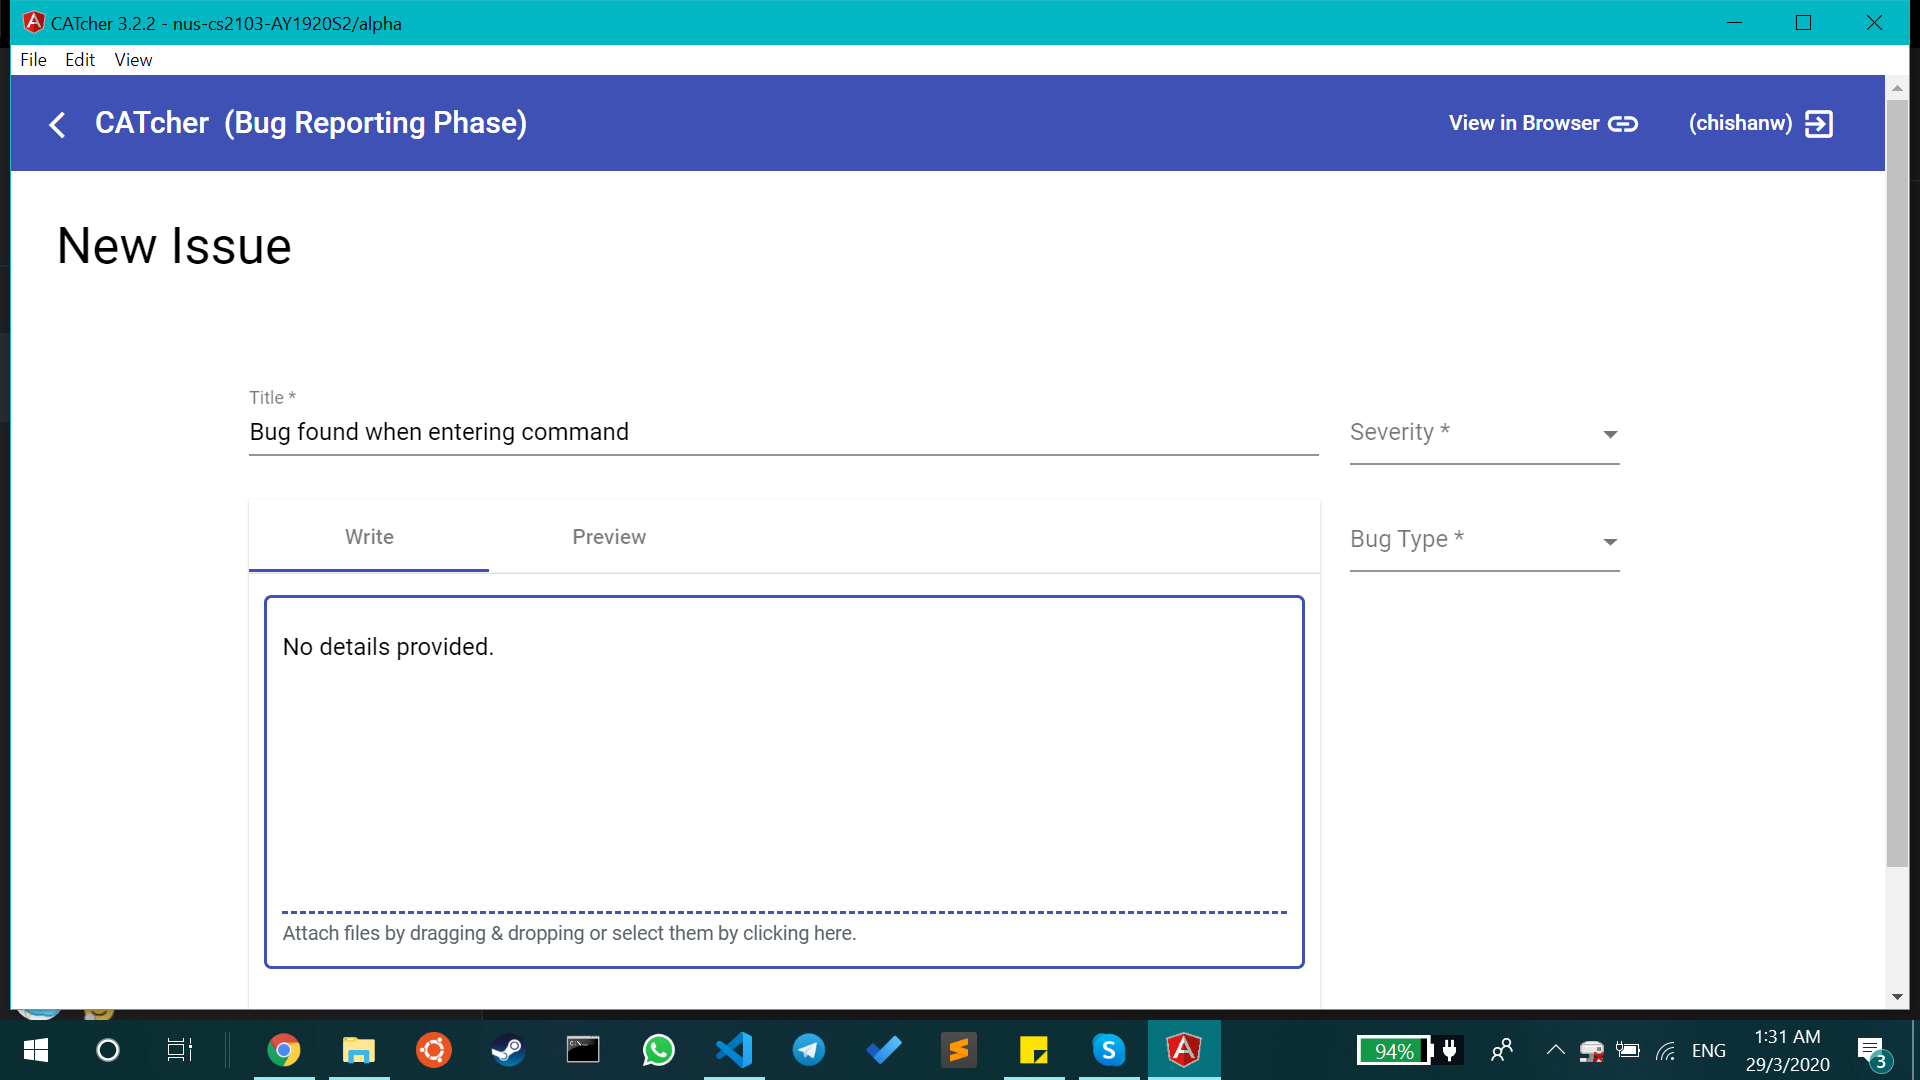This screenshot has height=1080, width=1920.
Task: Click the Title input field
Action: click(783, 432)
